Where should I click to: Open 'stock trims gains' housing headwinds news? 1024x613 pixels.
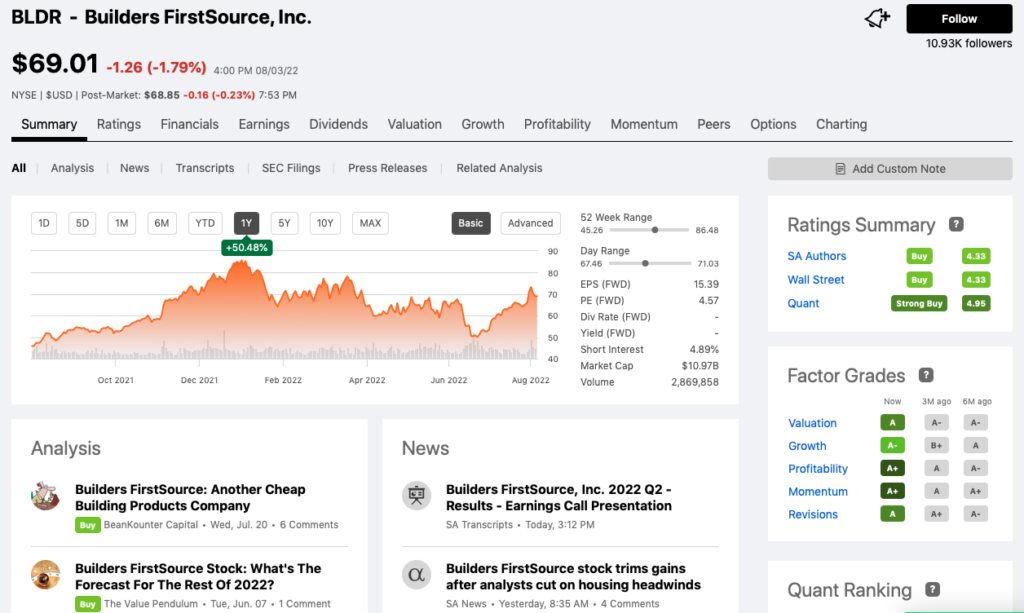573,576
